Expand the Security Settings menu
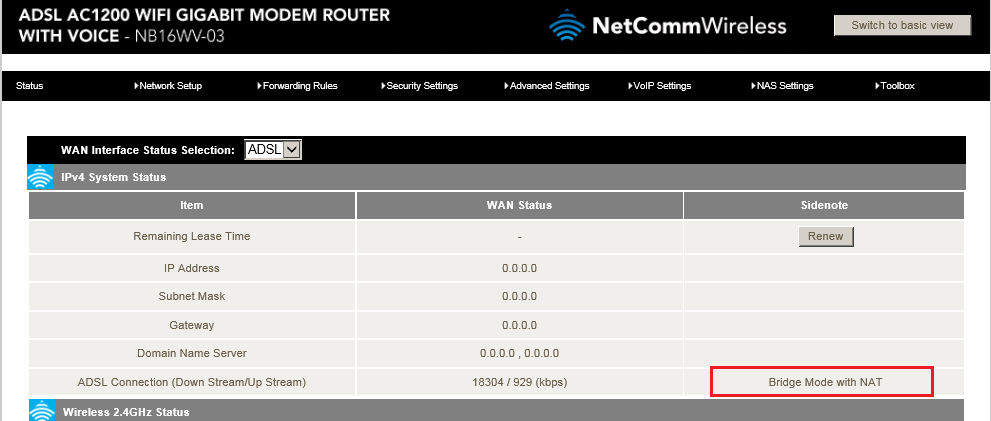This screenshot has height=421, width=991. pos(419,86)
